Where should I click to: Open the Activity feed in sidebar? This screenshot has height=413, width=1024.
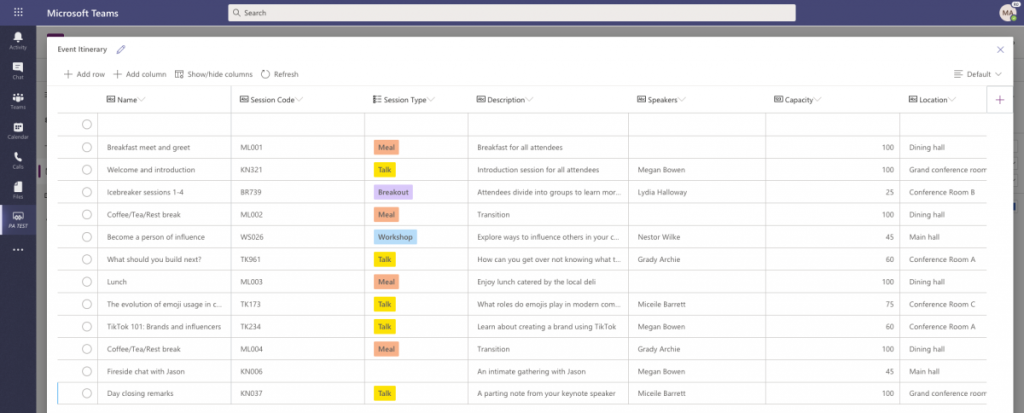(x=18, y=40)
